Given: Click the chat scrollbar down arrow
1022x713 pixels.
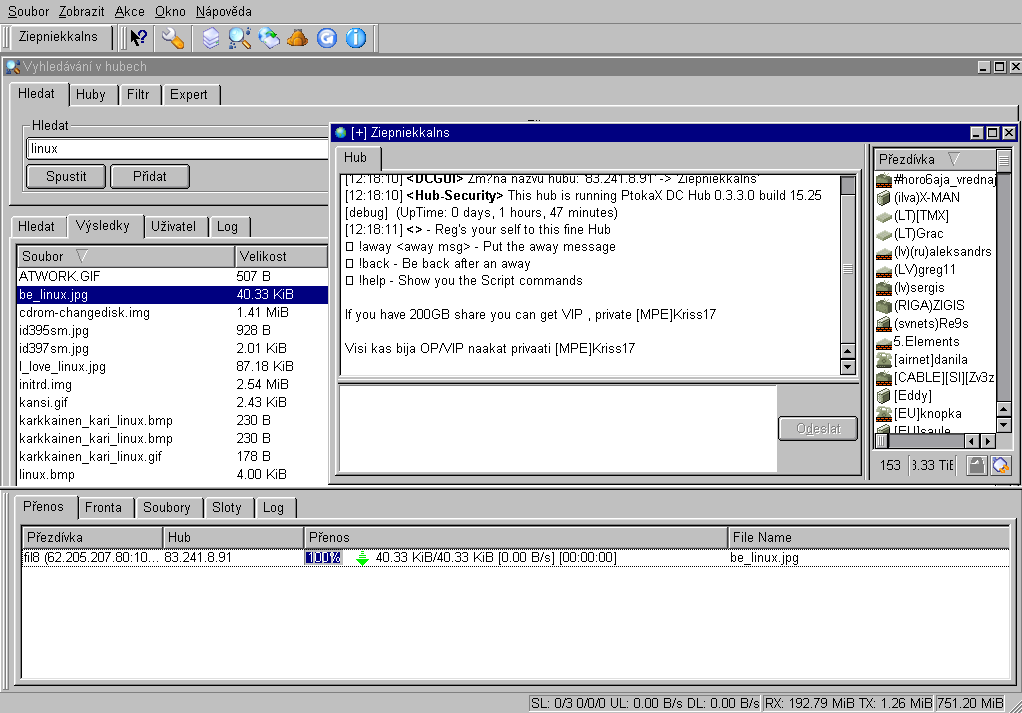Looking at the screenshot, I should coord(847,367).
